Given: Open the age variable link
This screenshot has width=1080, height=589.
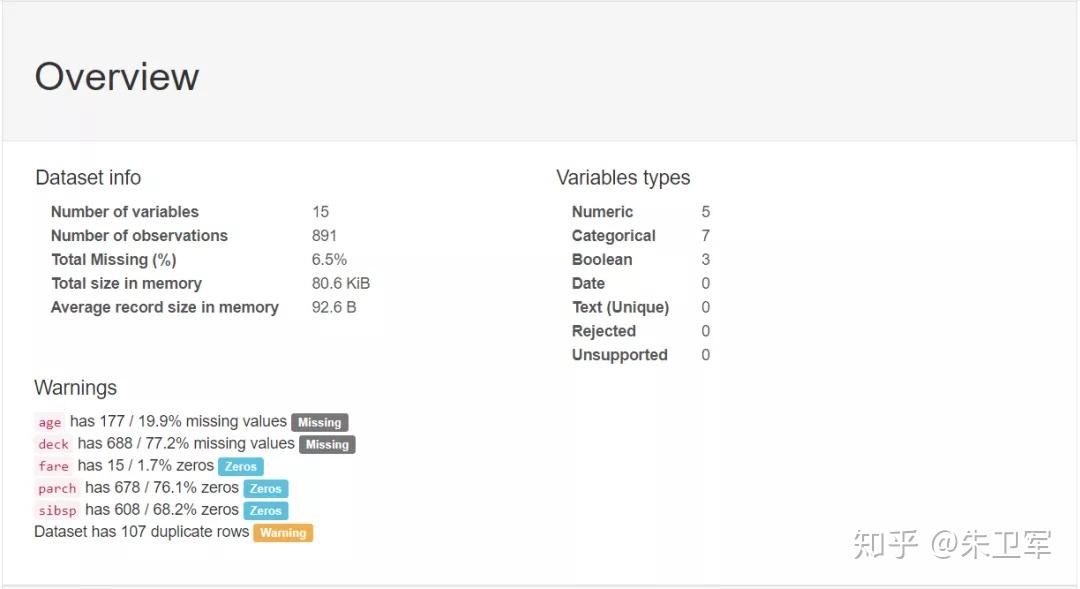Looking at the screenshot, I should [x=50, y=422].
